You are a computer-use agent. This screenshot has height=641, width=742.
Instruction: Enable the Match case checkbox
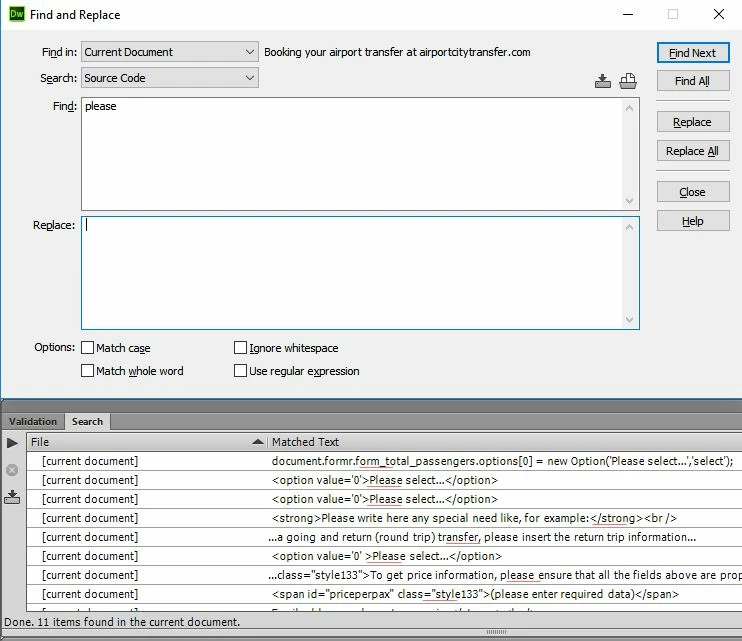tap(88, 348)
